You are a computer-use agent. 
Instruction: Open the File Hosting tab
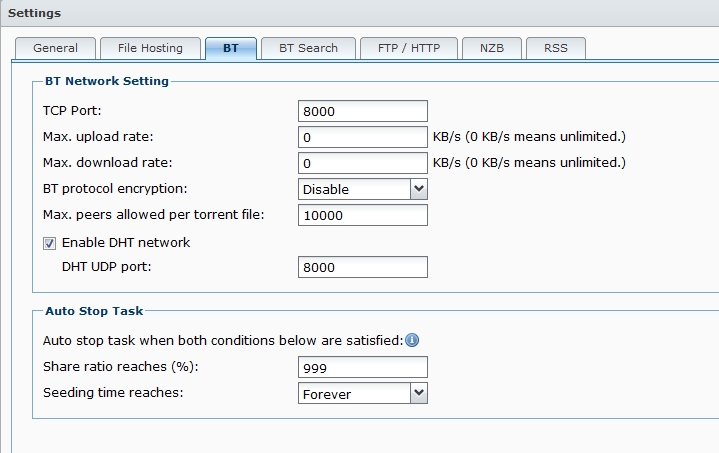point(150,48)
